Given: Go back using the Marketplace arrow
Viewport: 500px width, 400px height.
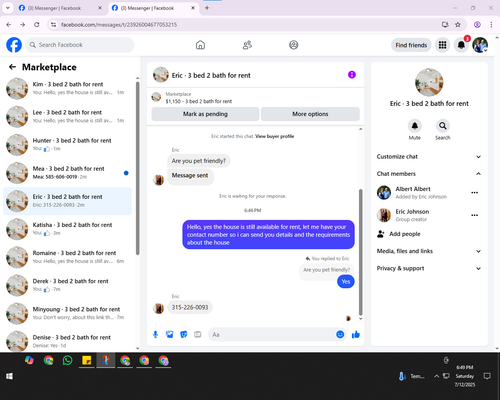Looking at the screenshot, I should 12,67.
